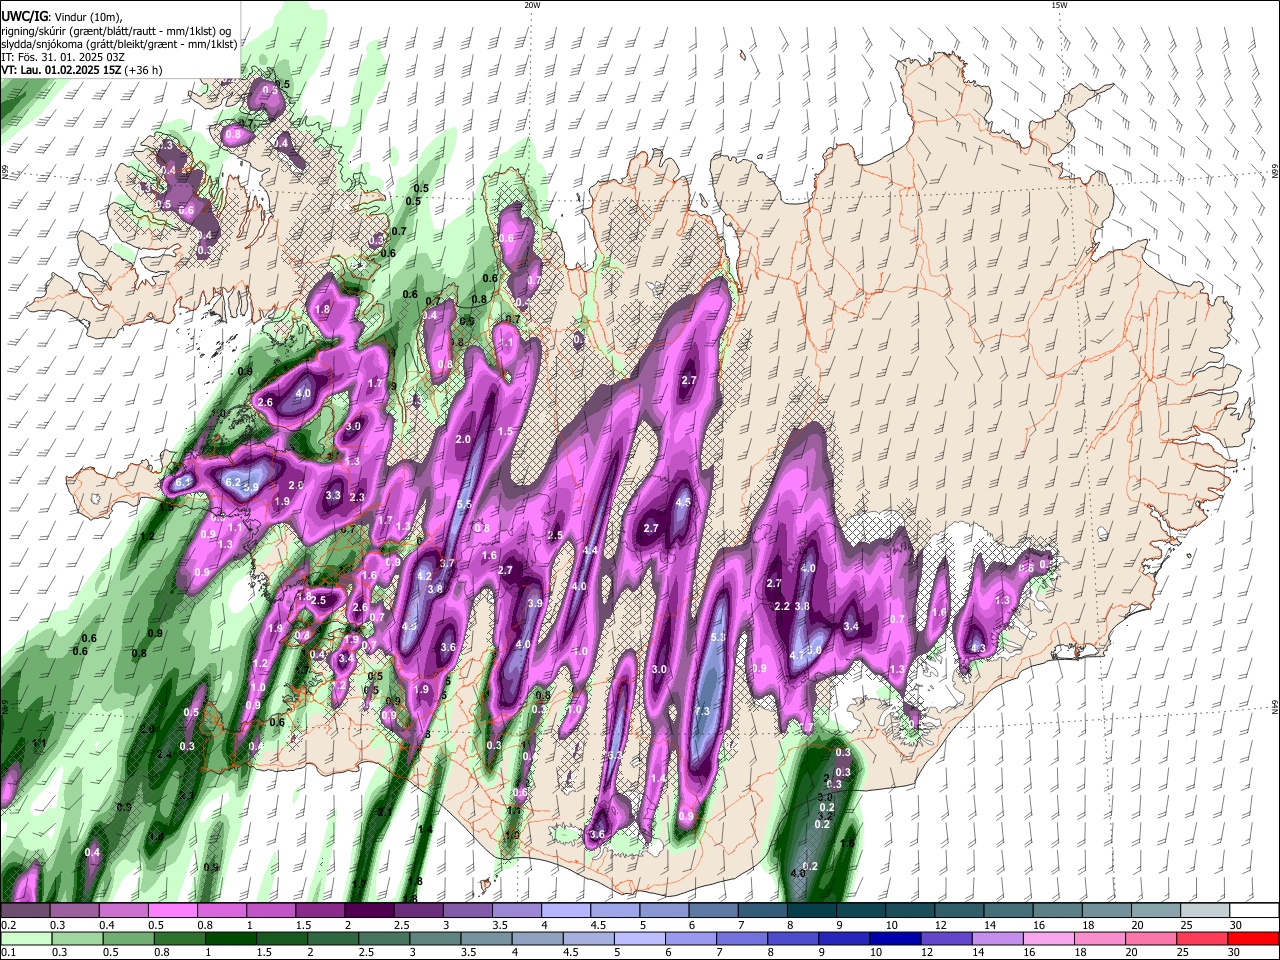Click the 4.2 precipitation value on the map

coord(424,576)
